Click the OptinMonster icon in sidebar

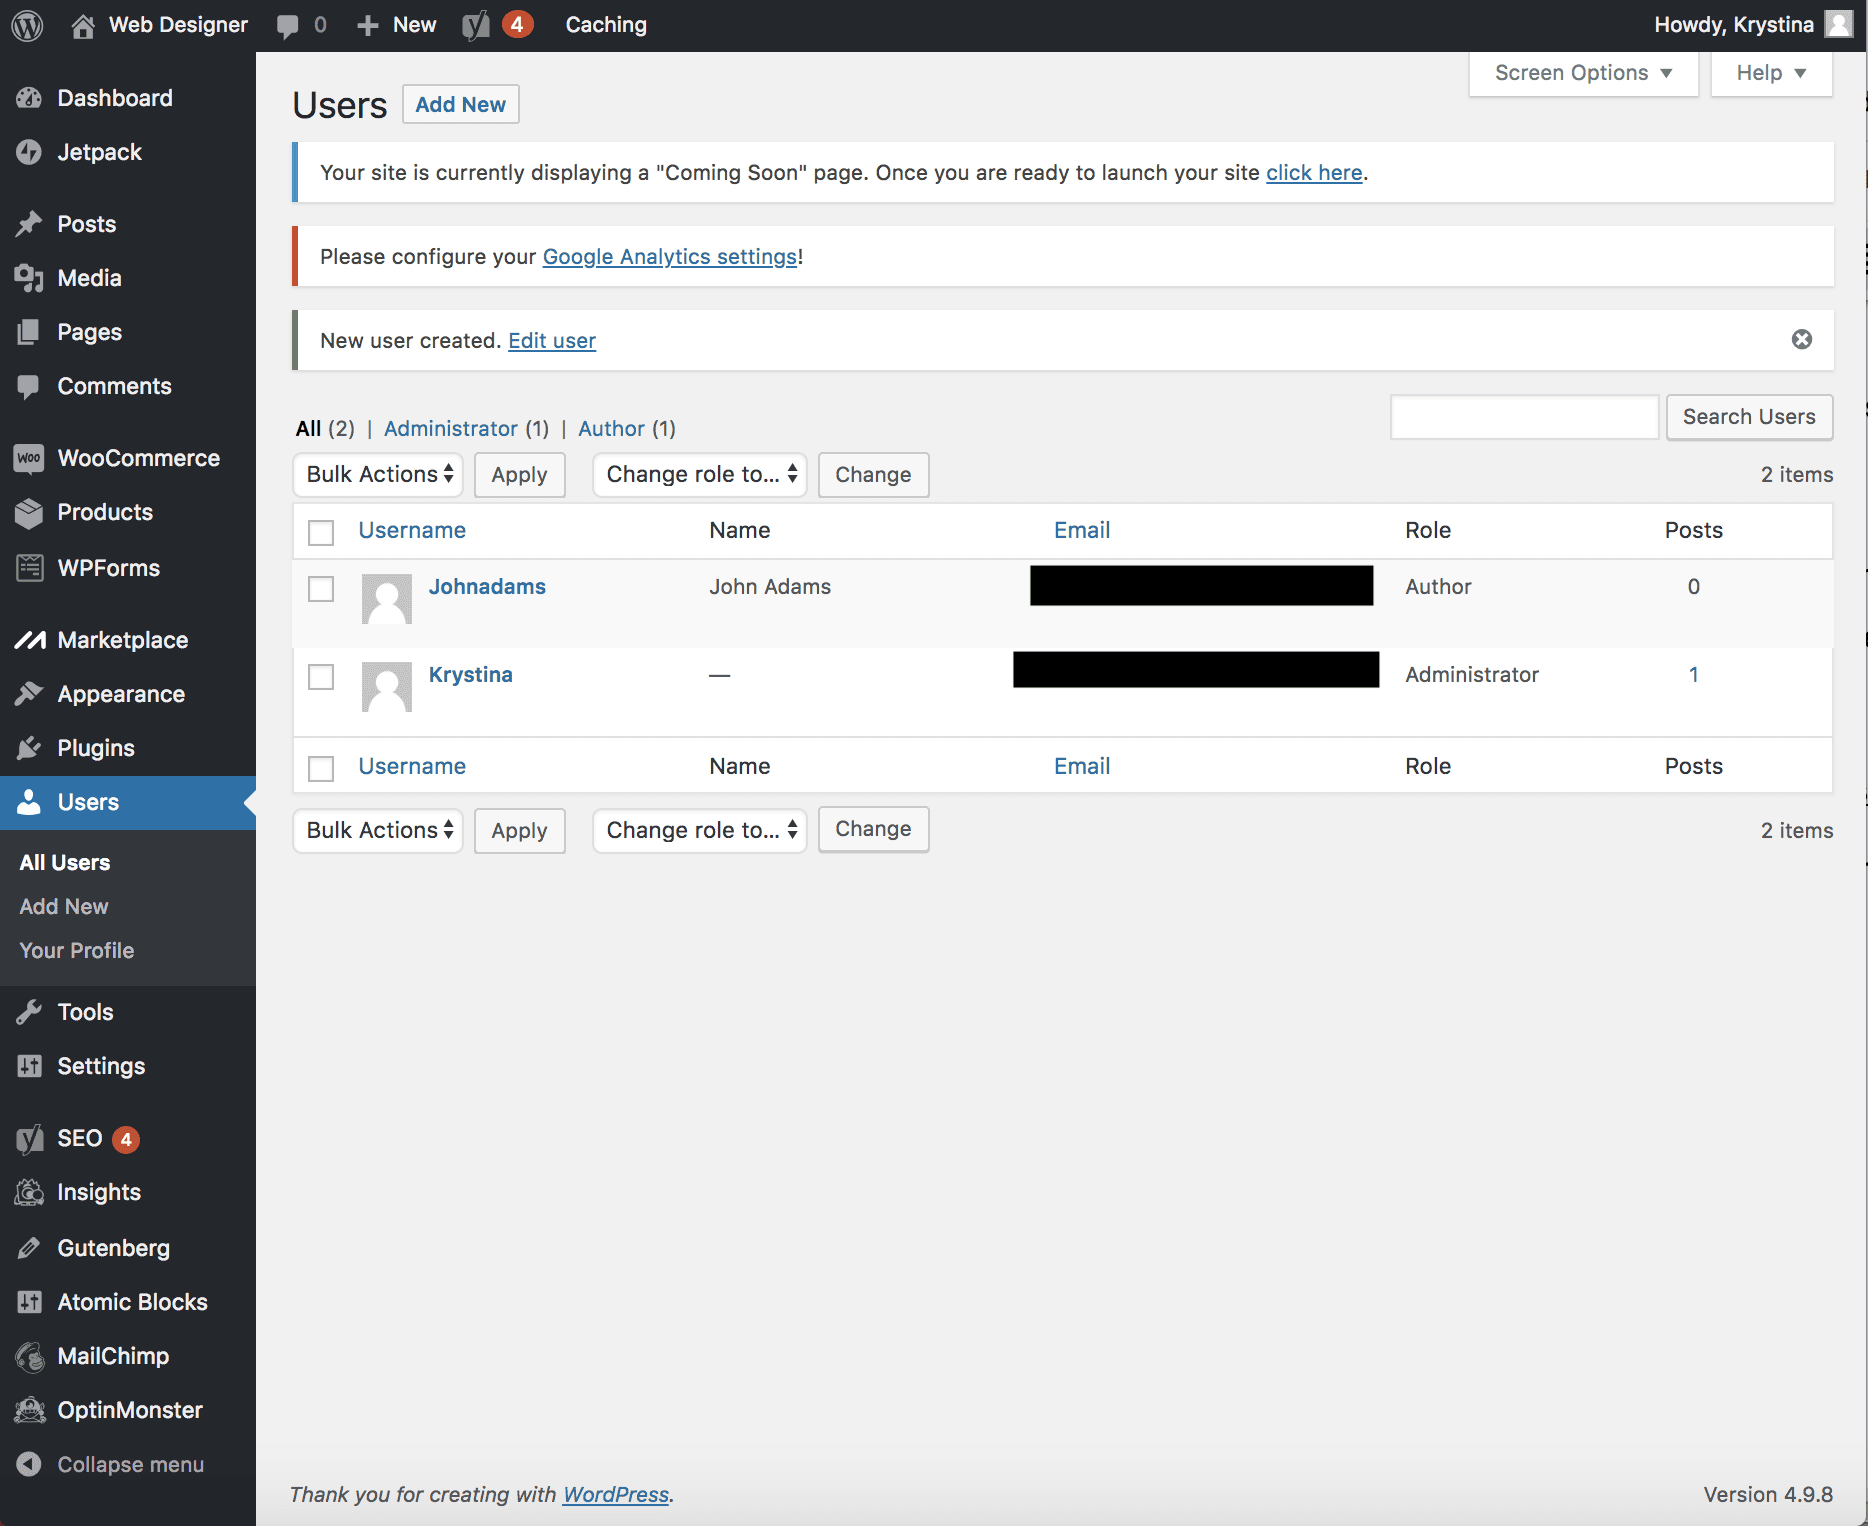pyautogui.click(x=29, y=1410)
